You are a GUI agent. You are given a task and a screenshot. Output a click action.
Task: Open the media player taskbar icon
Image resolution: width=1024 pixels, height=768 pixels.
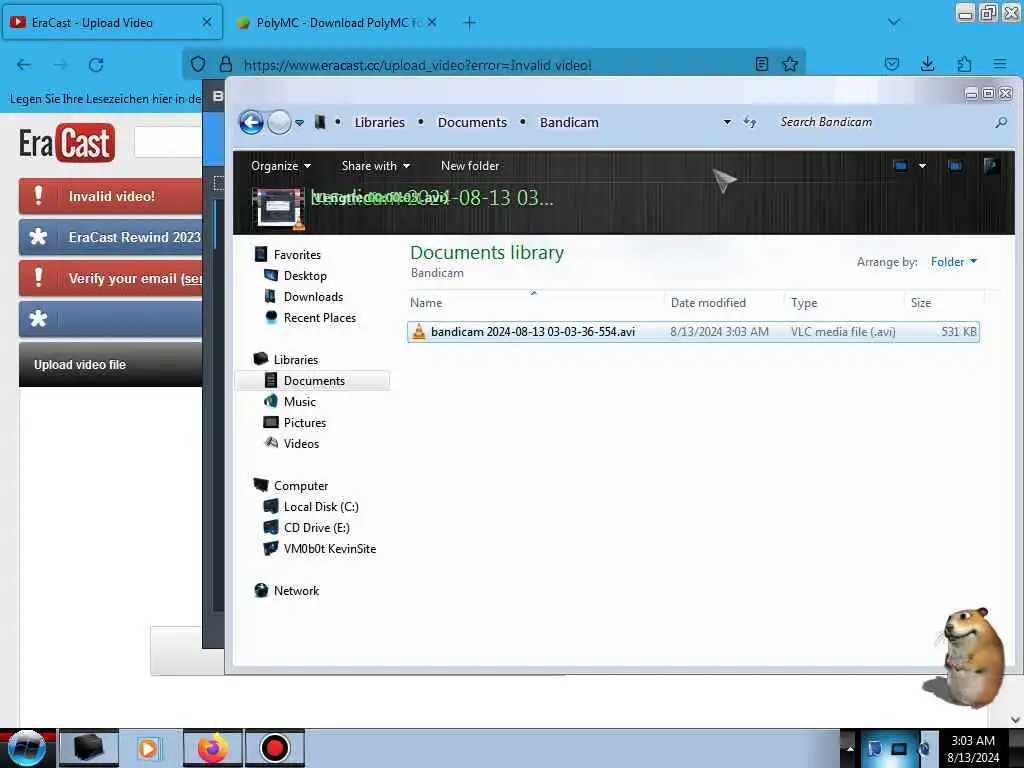pos(148,748)
